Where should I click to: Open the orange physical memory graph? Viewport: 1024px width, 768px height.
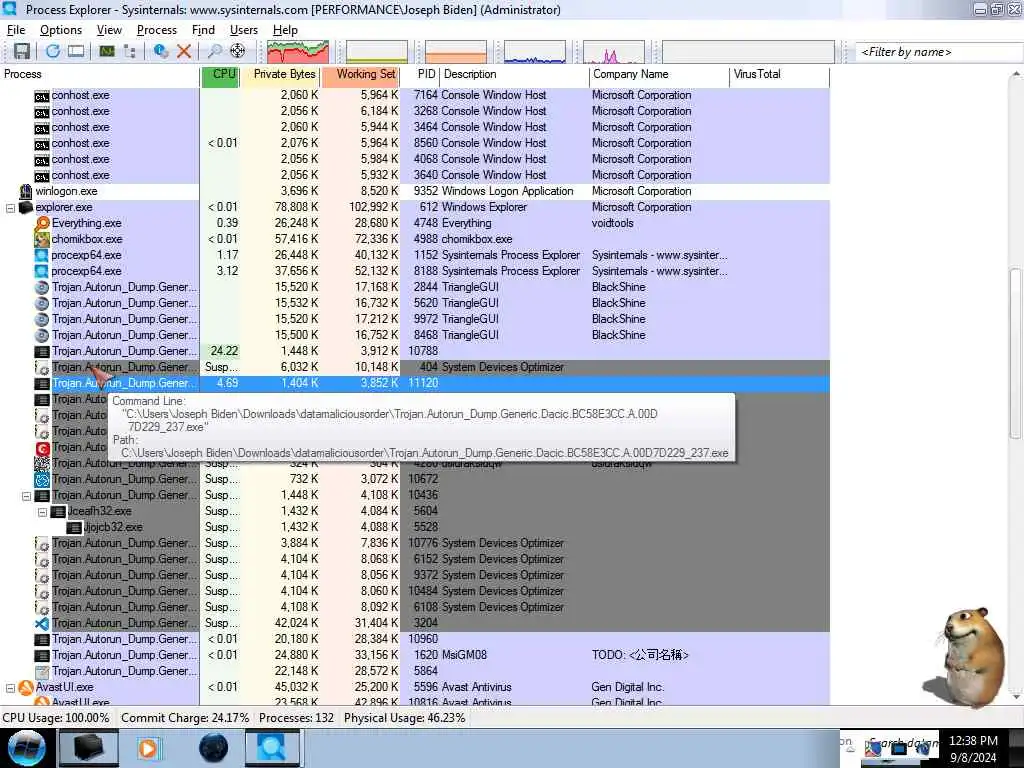[456, 52]
